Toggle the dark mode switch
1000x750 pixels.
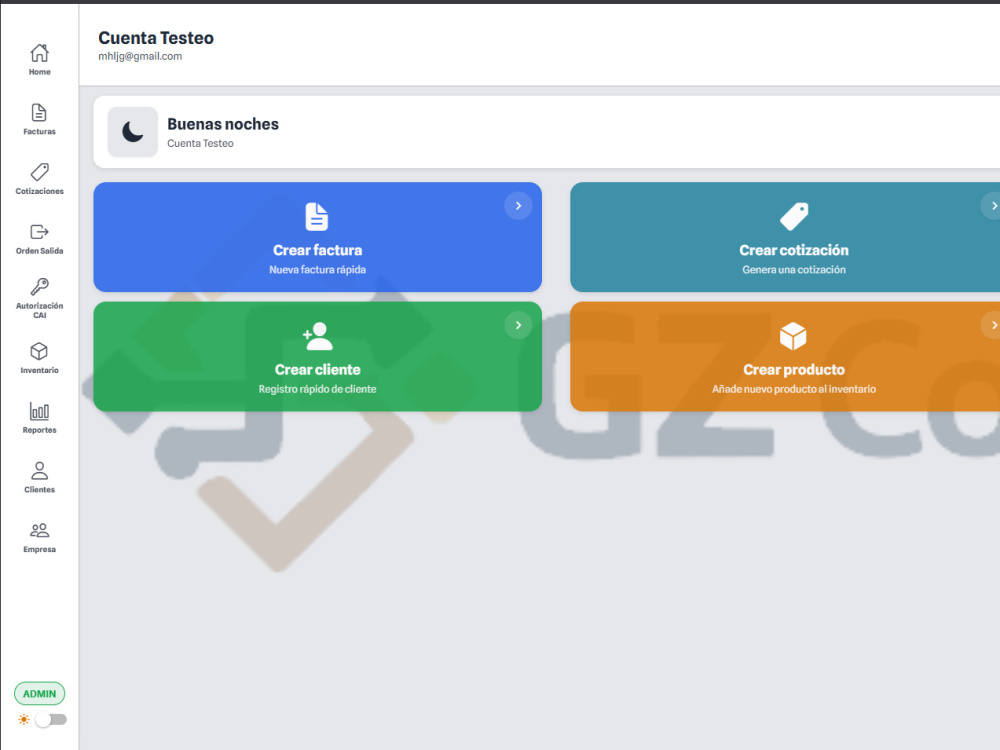(51, 719)
